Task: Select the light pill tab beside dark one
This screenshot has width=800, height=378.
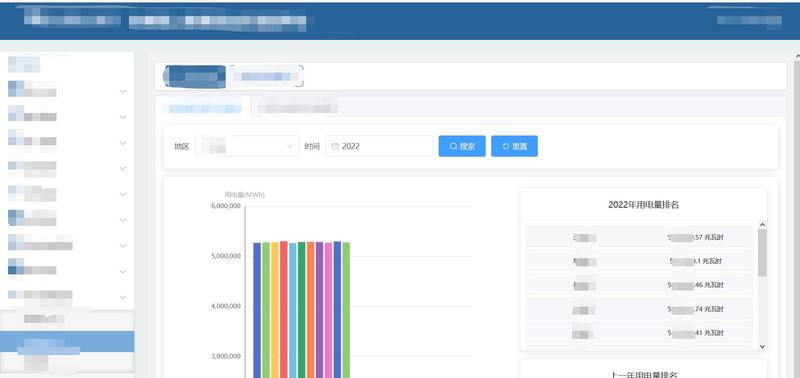Action: point(265,77)
